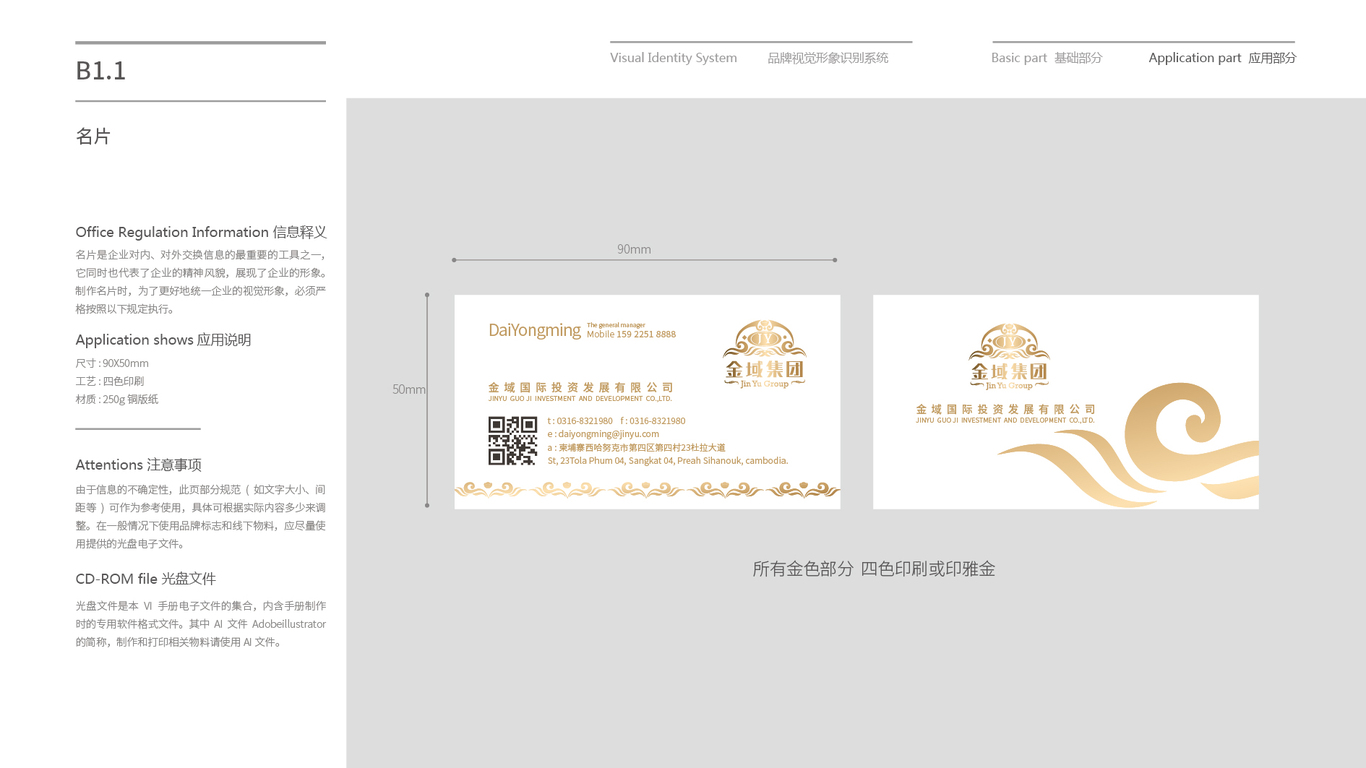The height and width of the screenshot is (768, 1366).
Task: Click the "Office Regulation Information 信息释义" heading
Action: [x=201, y=232]
